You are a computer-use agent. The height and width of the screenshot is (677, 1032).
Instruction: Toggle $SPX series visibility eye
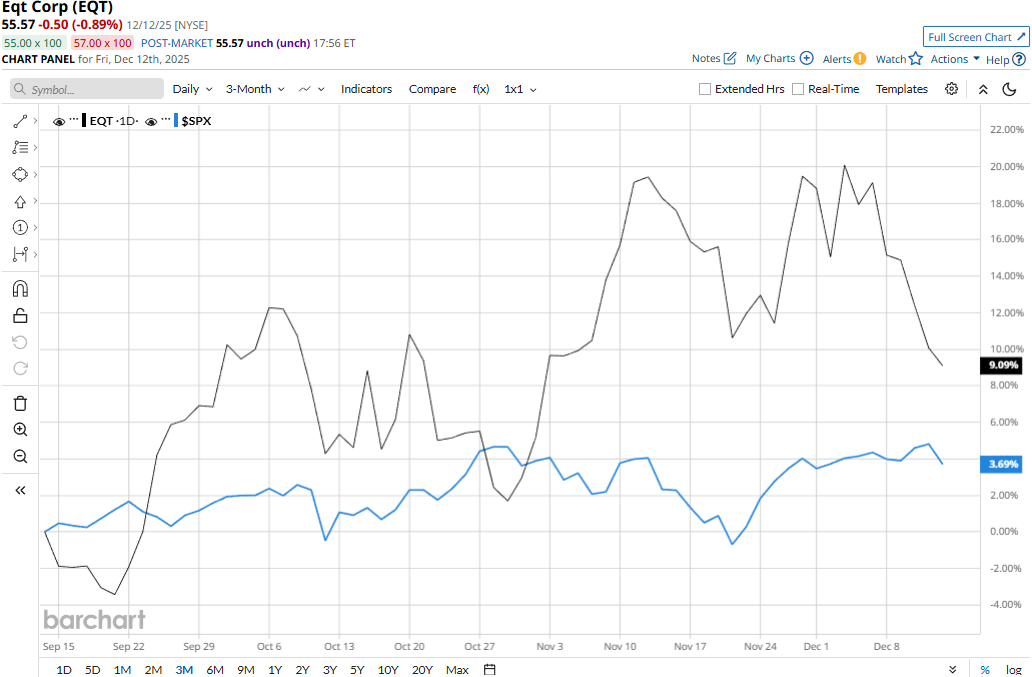click(x=151, y=122)
